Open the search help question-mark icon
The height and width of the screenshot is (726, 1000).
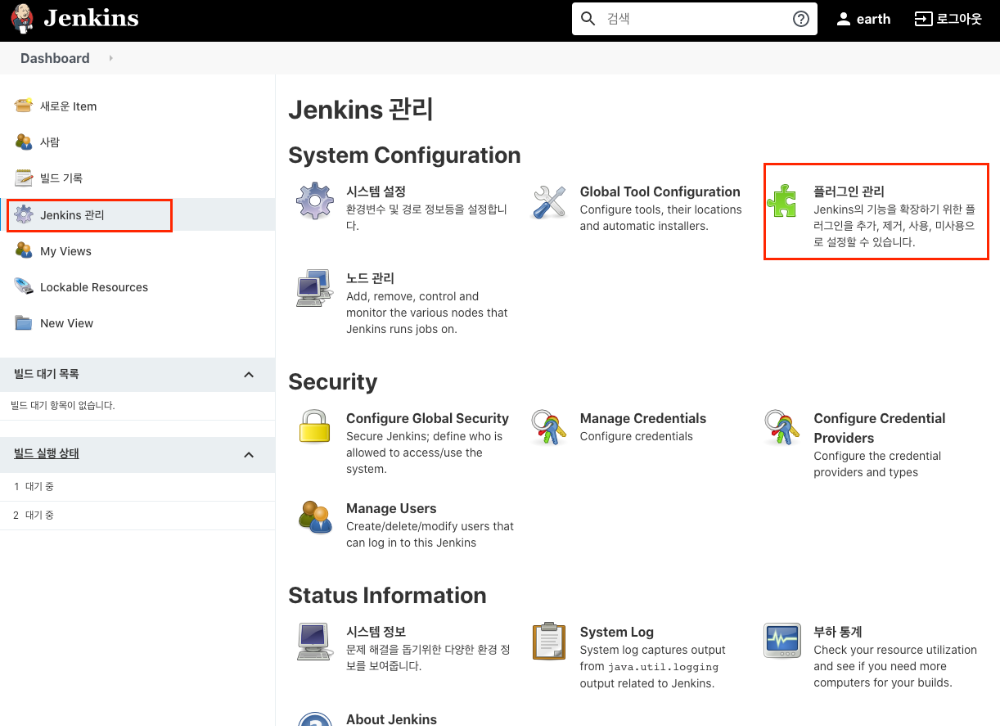pyautogui.click(x=801, y=19)
